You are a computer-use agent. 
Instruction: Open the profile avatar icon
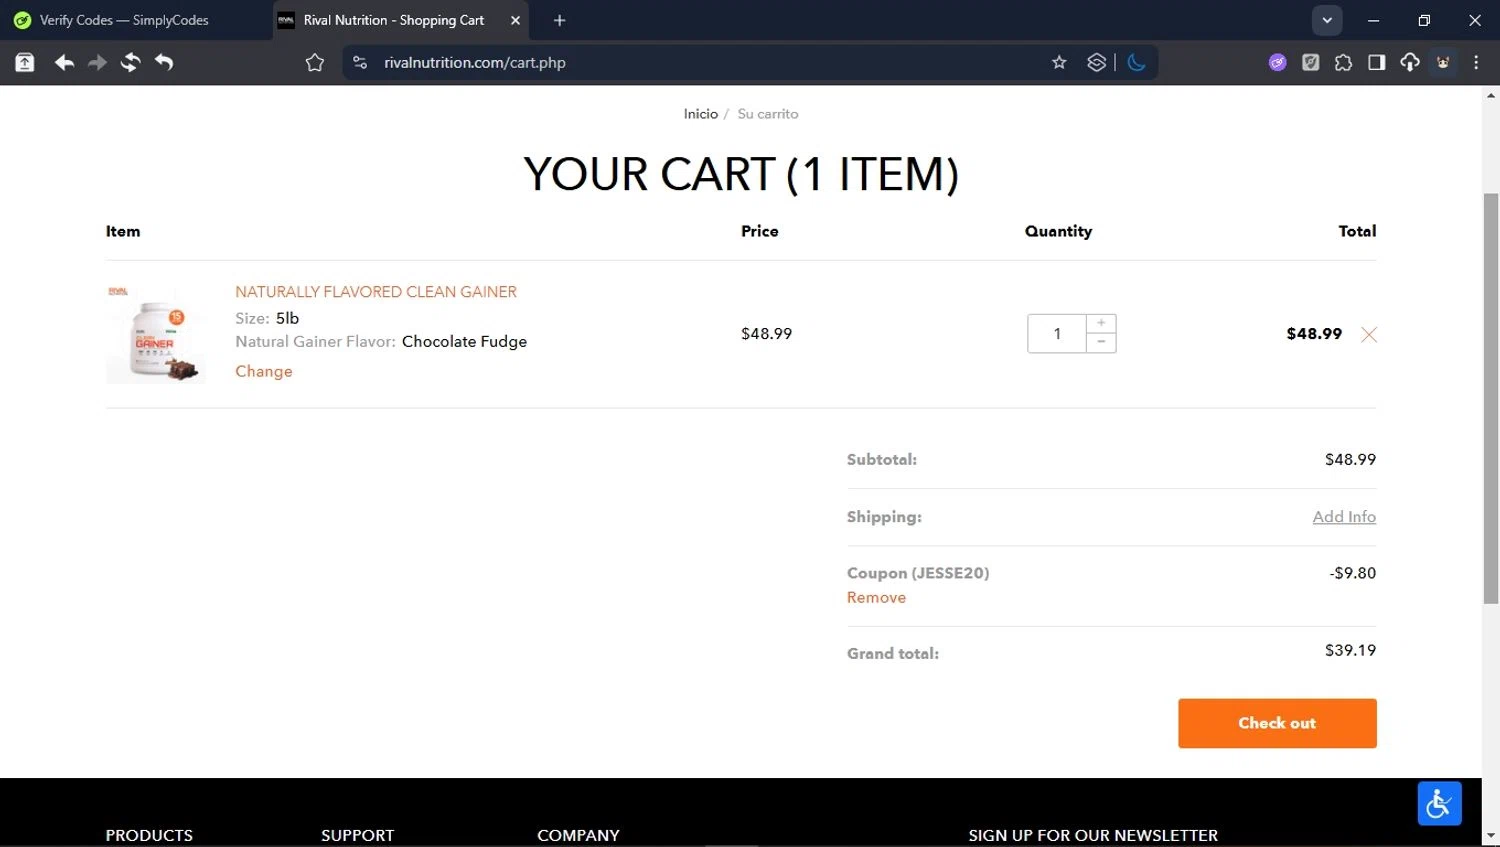tap(1443, 63)
